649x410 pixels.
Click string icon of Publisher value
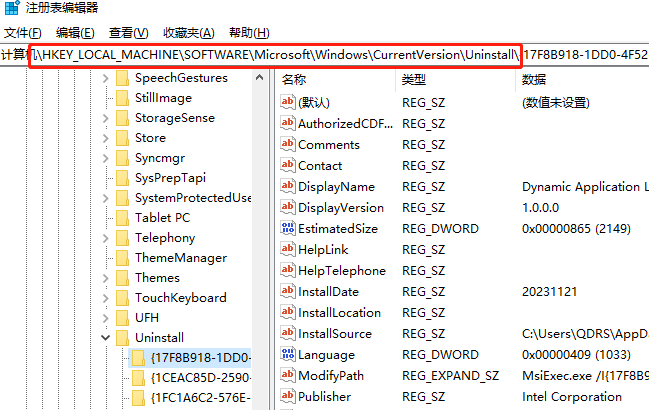pos(288,396)
